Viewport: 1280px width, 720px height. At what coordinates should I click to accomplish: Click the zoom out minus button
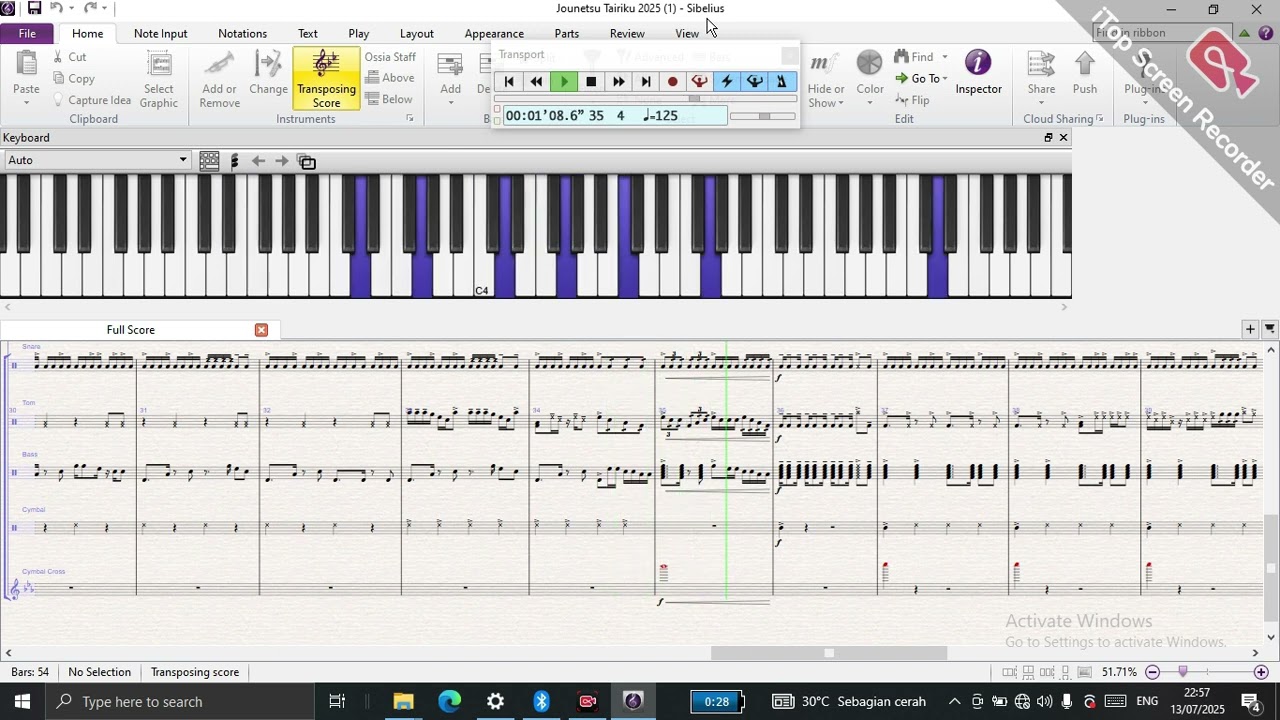click(x=1153, y=673)
